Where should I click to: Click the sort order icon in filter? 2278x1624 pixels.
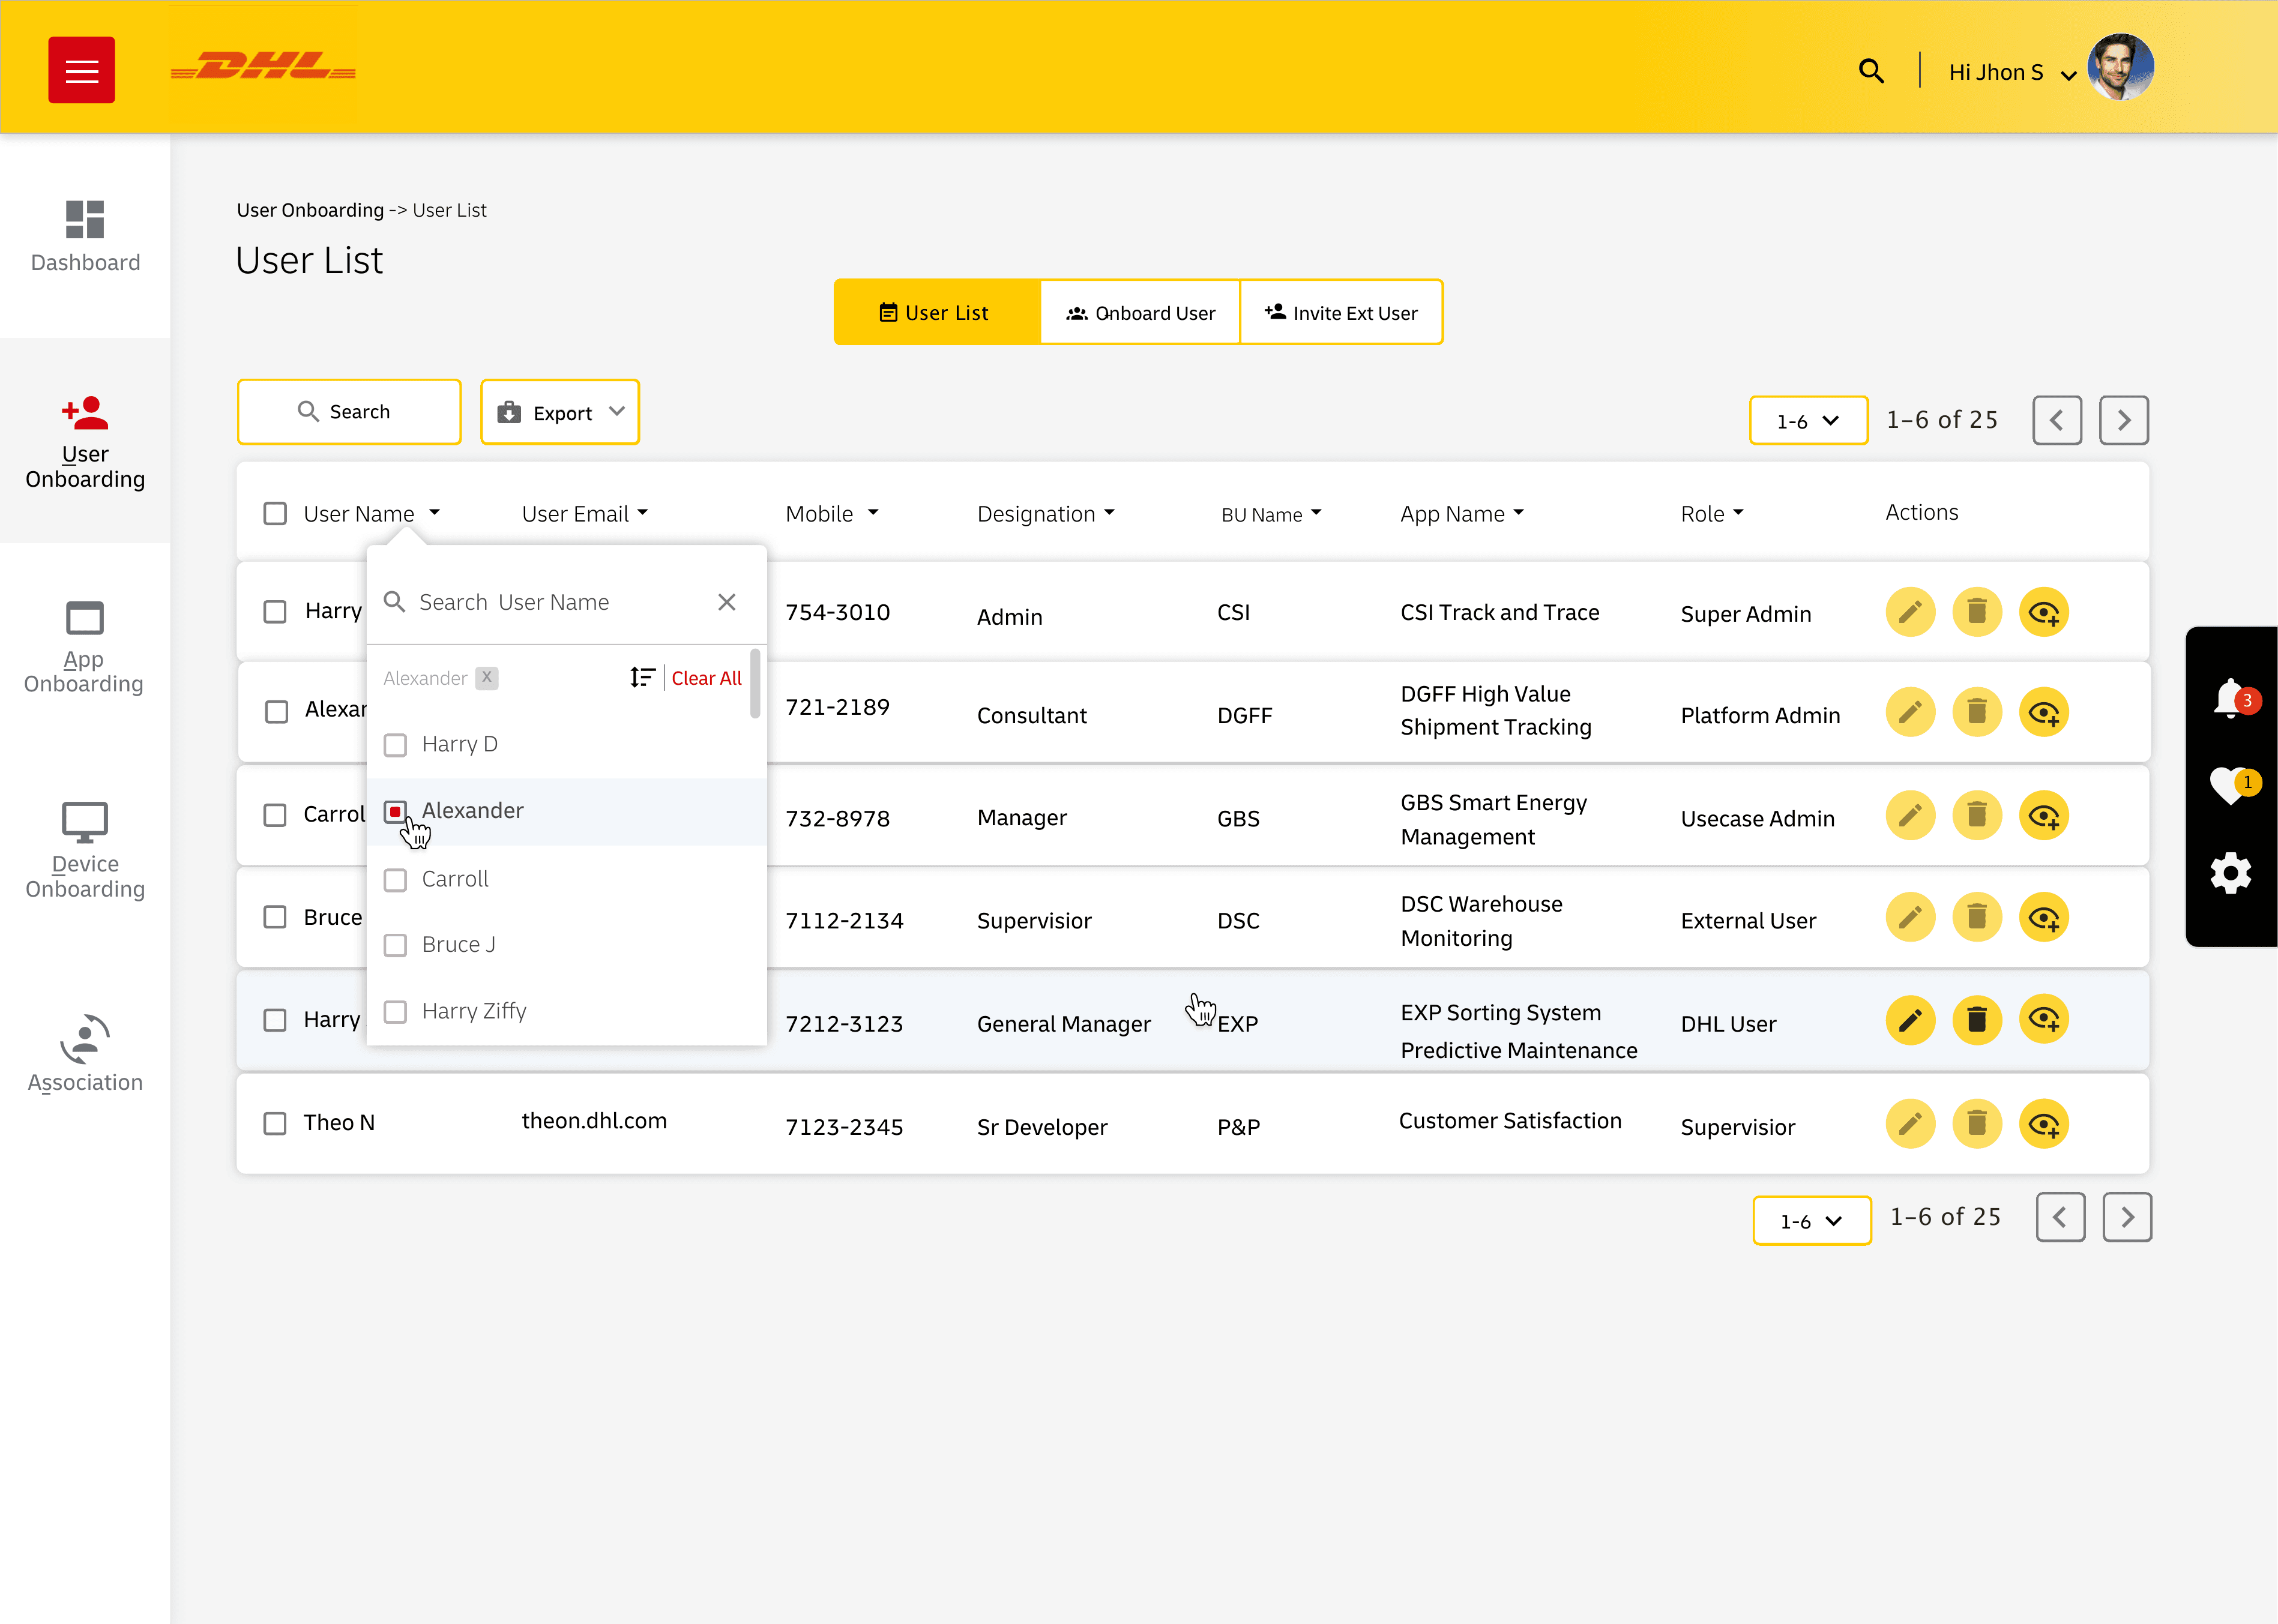(642, 678)
